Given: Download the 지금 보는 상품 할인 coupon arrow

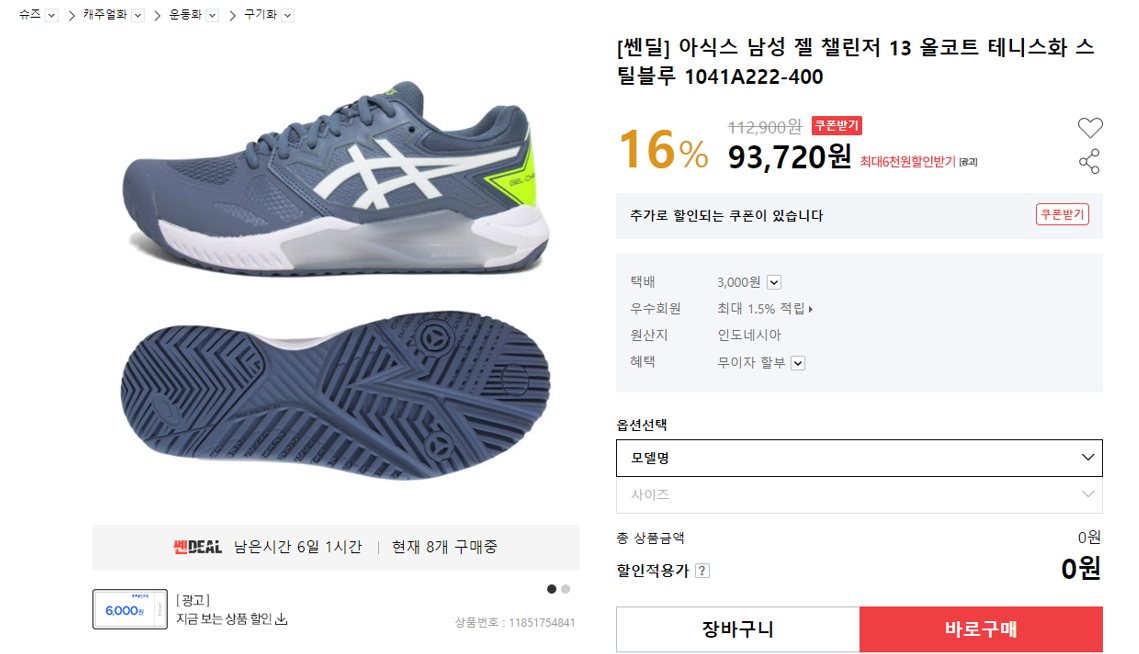Looking at the screenshot, I should 282,619.
